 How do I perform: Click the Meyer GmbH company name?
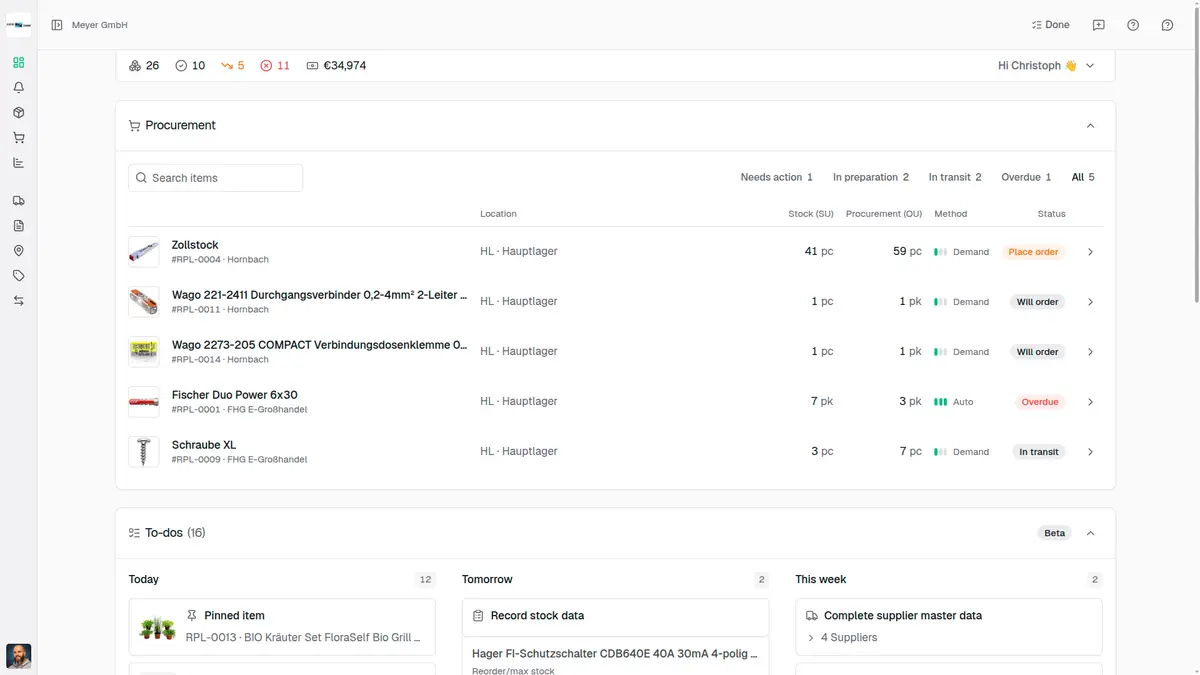tap(100, 25)
